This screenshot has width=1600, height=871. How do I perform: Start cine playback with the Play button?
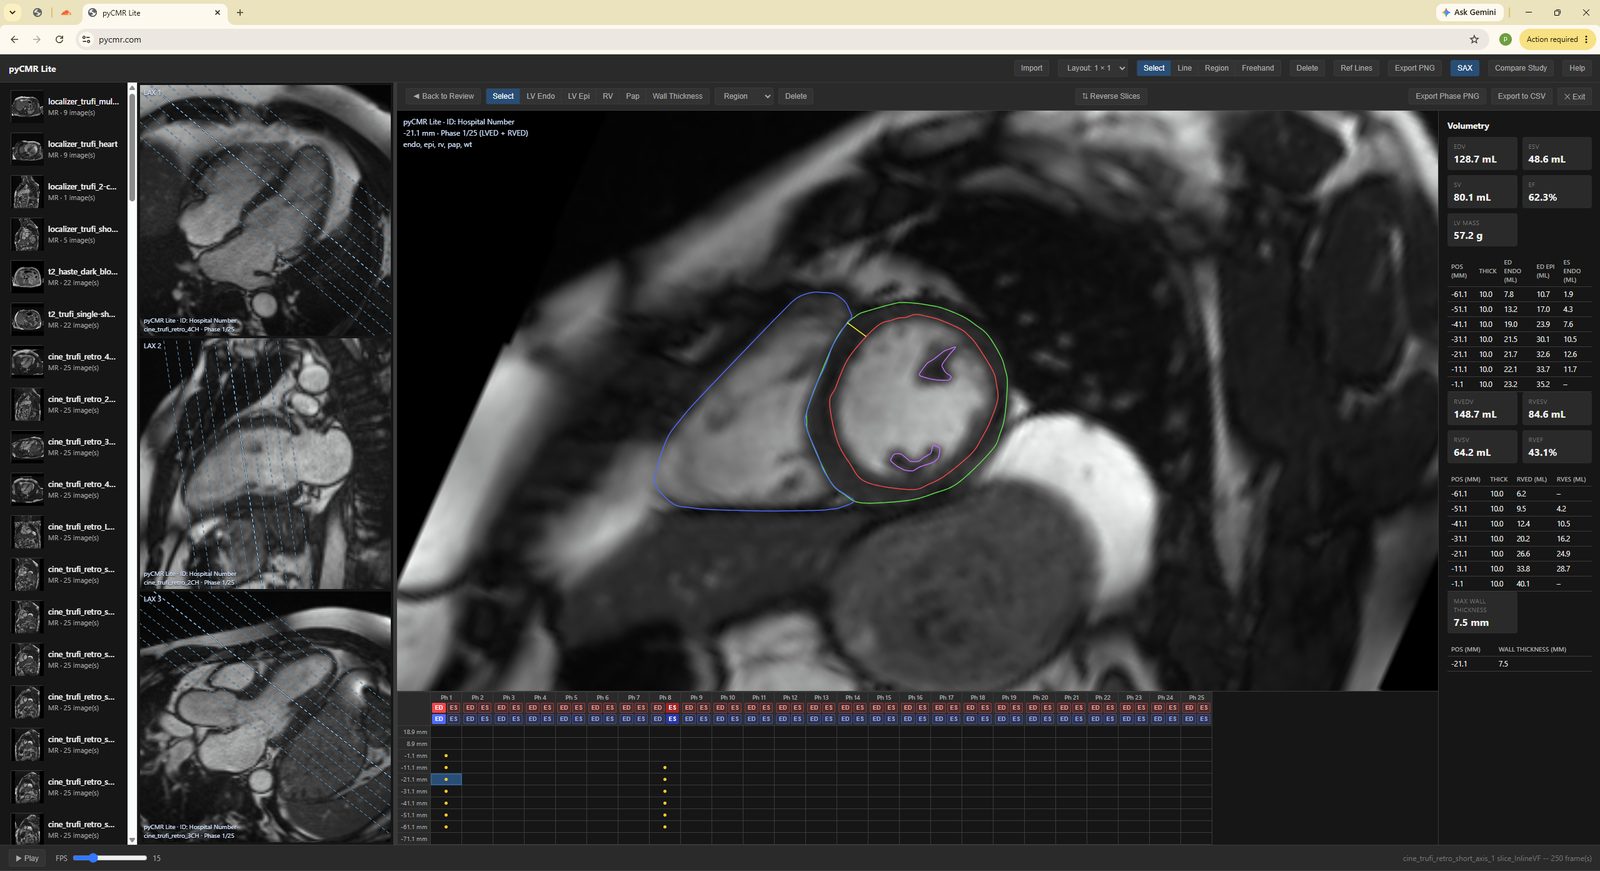pyautogui.click(x=27, y=858)
